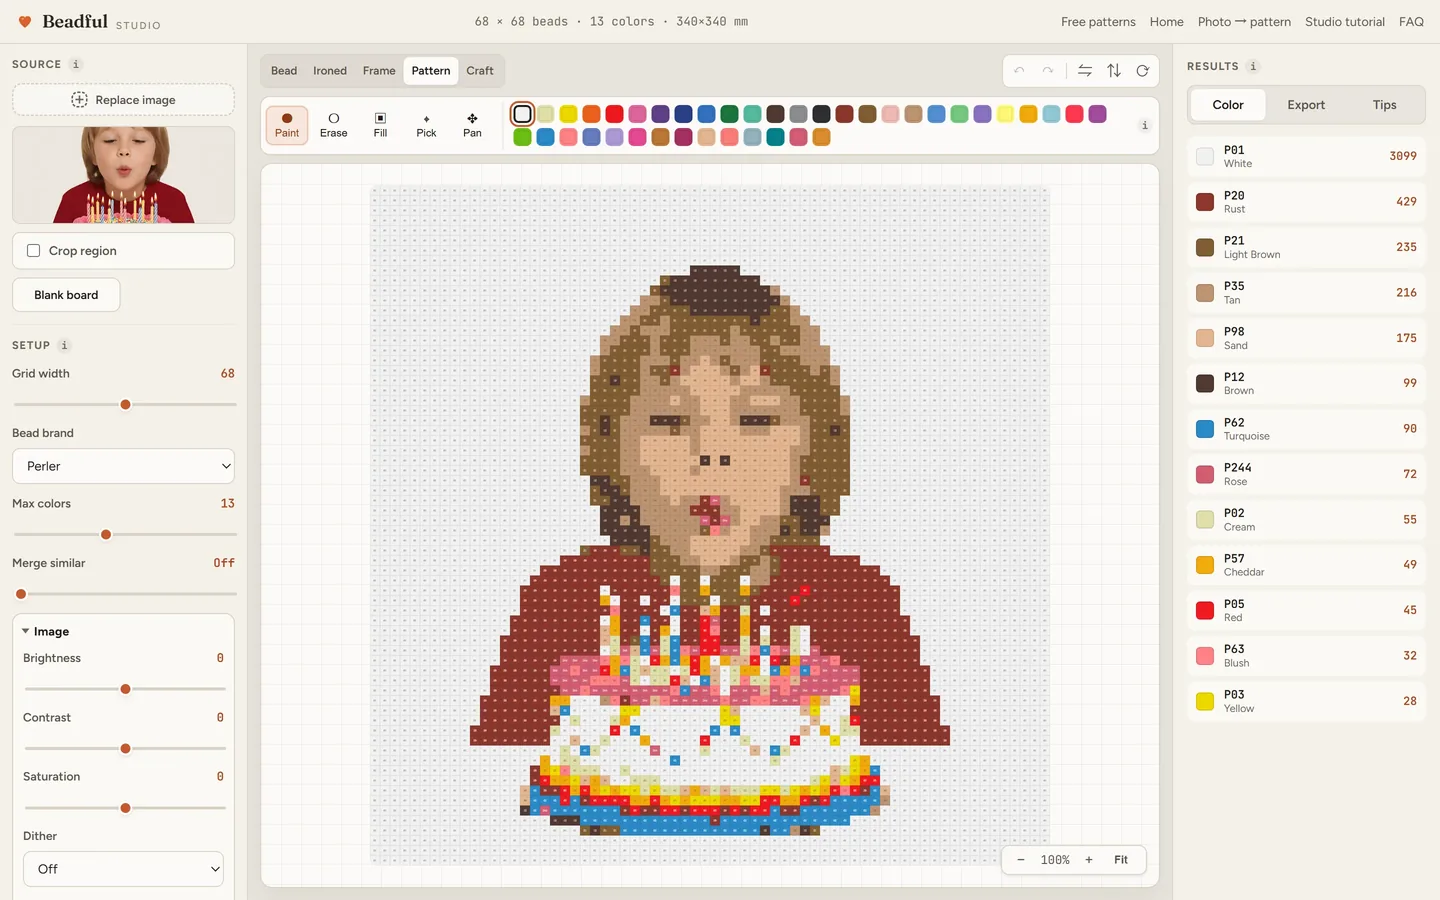The height and width of the screenshot is (900, 1440).
Task: Select the P57 Cheddar color row
Action: tap(1306, 565)
